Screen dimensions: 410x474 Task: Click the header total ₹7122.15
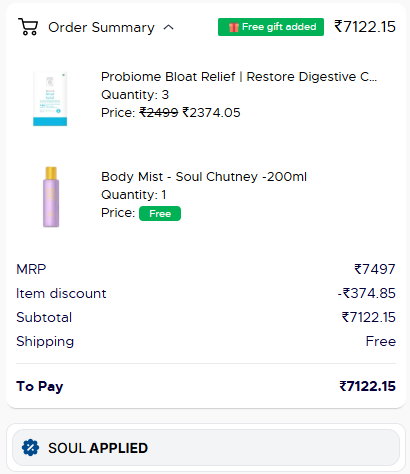[365, 27]
